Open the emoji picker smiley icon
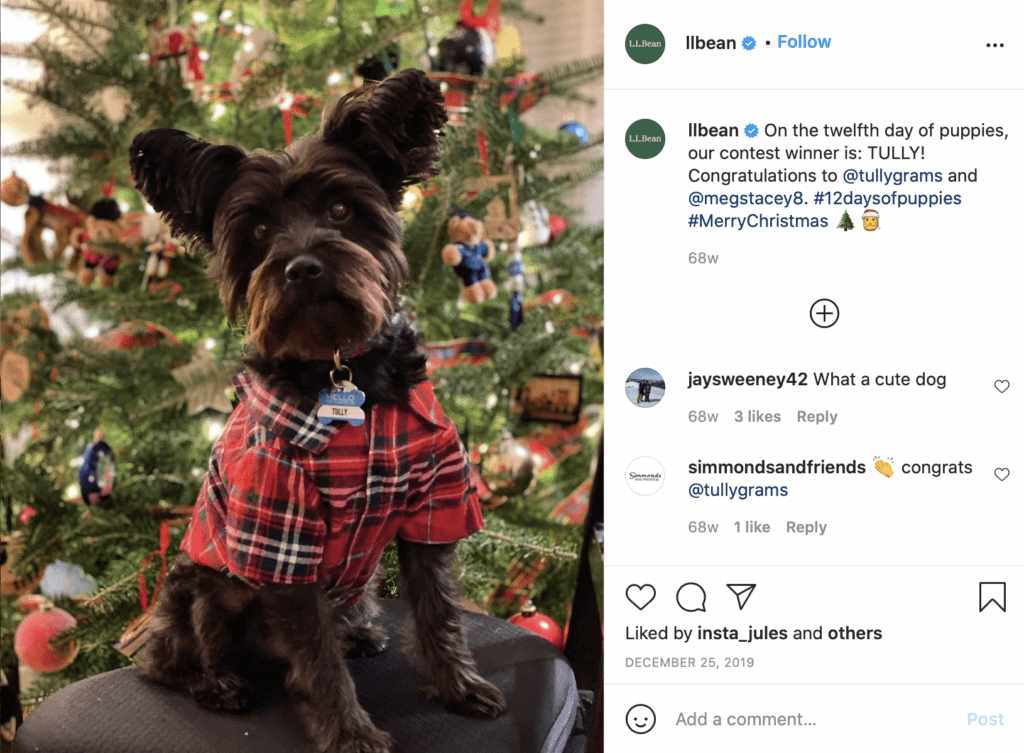 [x=640, y=719]
